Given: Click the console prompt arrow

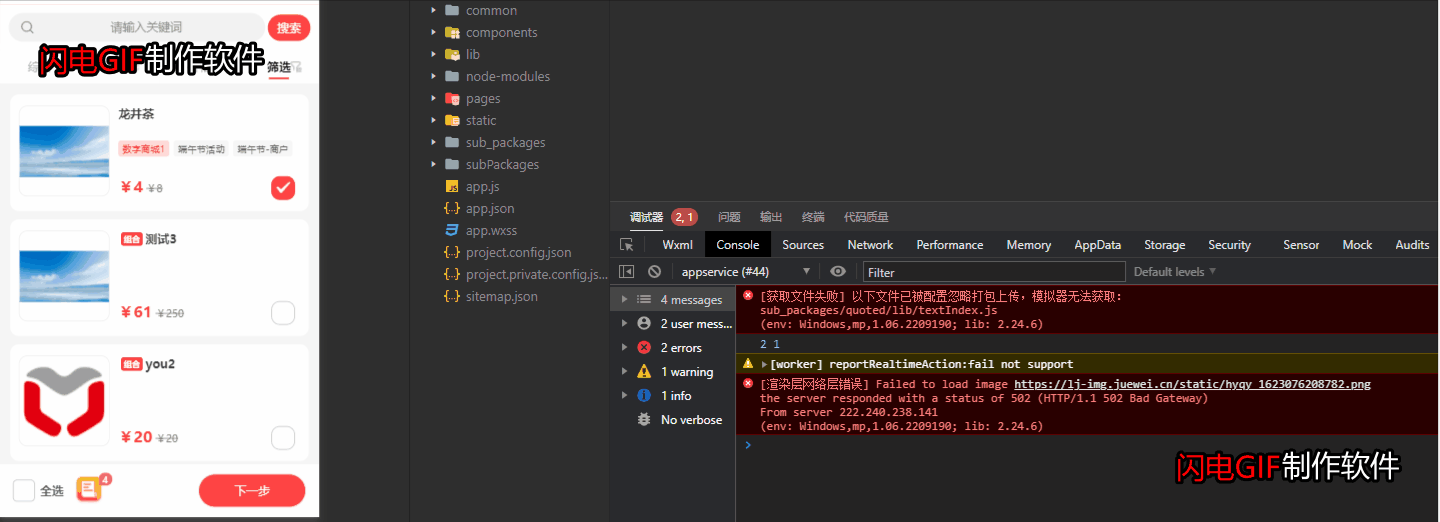Looking at the screenshot, I should [x=747, y=445].
